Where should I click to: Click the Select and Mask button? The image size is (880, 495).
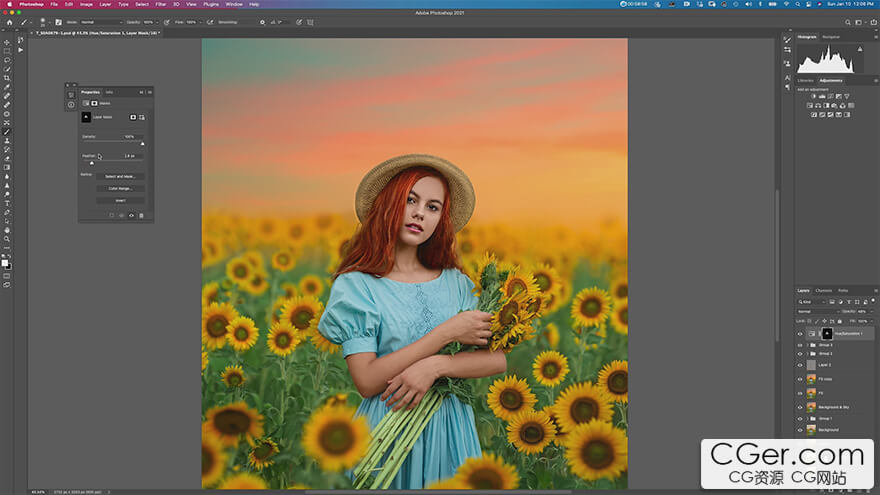coord(120,176)
